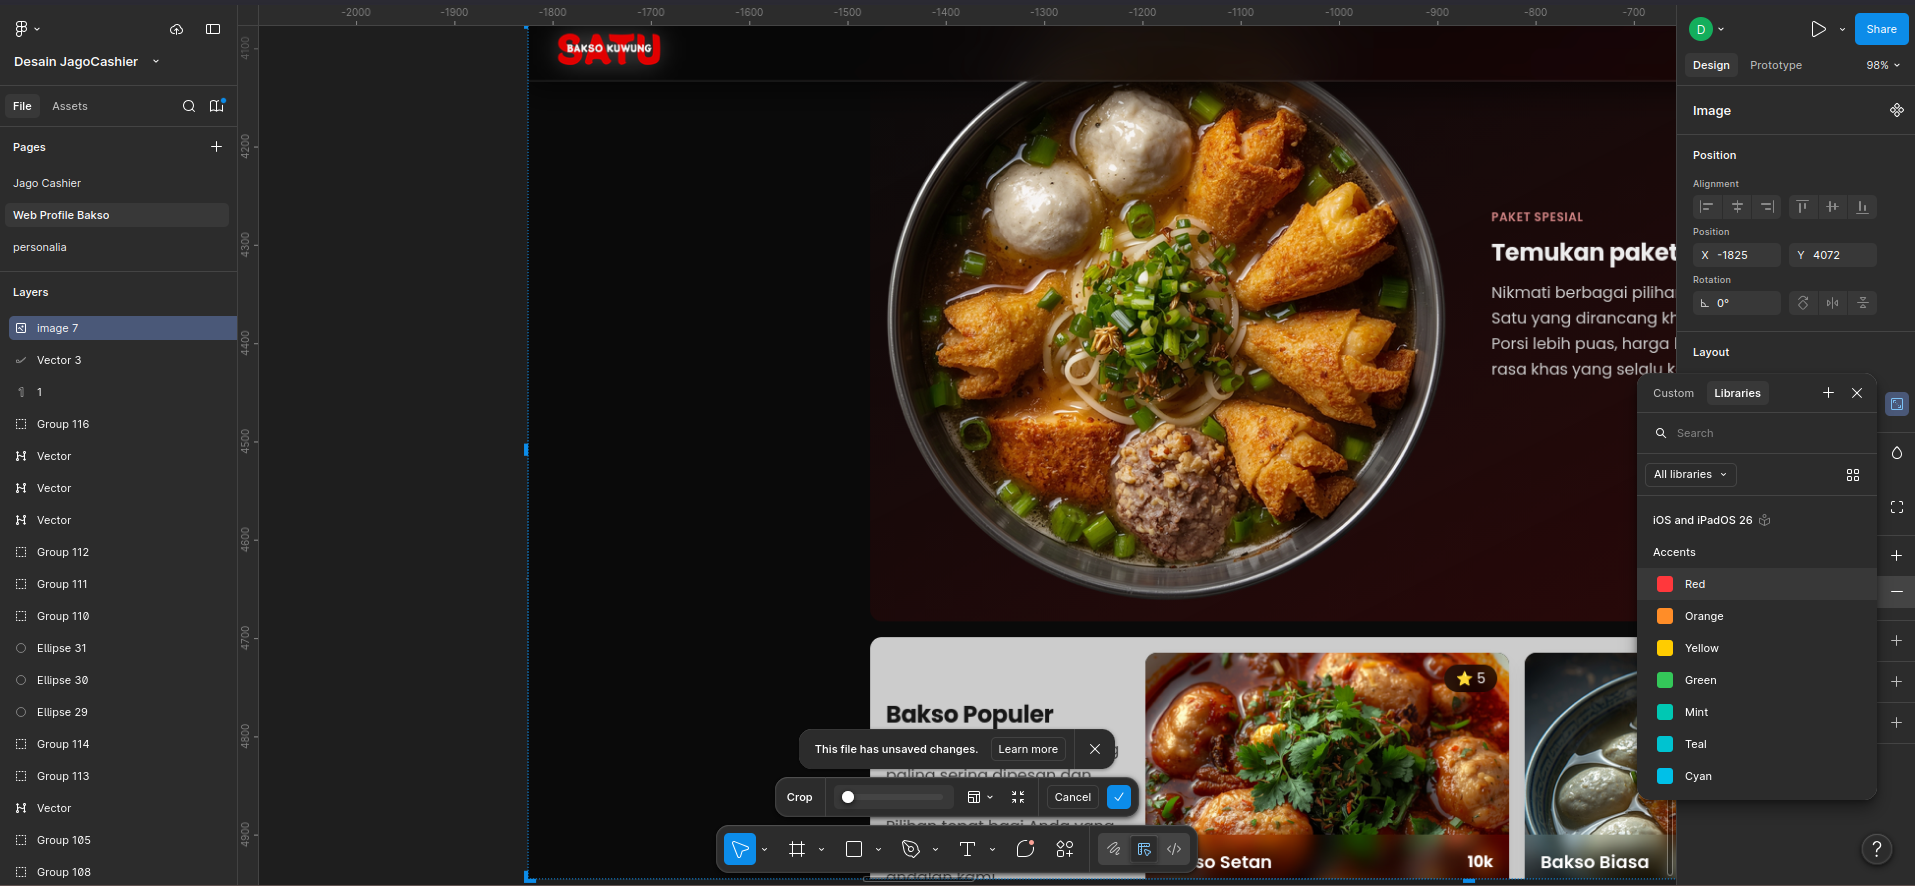
Task: Open the Actions components tool
Action: [x=1065, y=849]
